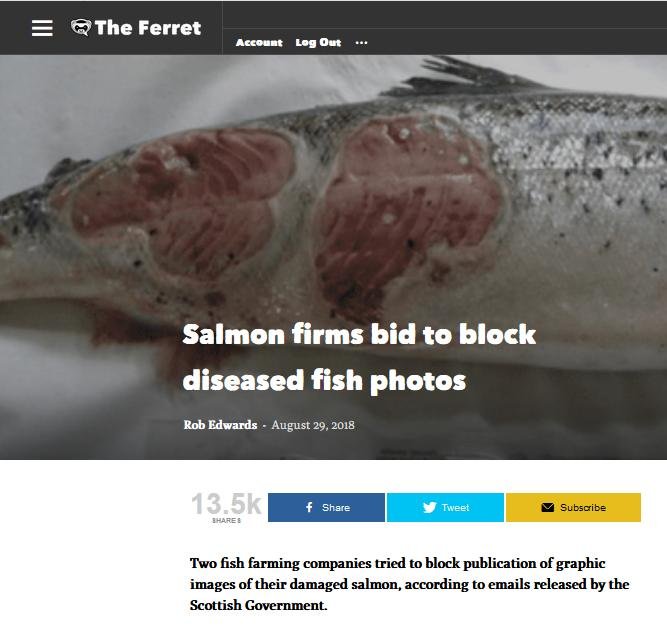667x636 pixels.
Task: Click the headline 'Salmon firms bid to block'
Action: (x=359, y=334)
